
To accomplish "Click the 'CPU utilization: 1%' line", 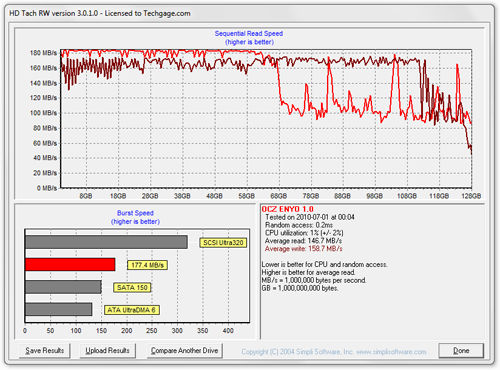I will [x=304, y=233].
